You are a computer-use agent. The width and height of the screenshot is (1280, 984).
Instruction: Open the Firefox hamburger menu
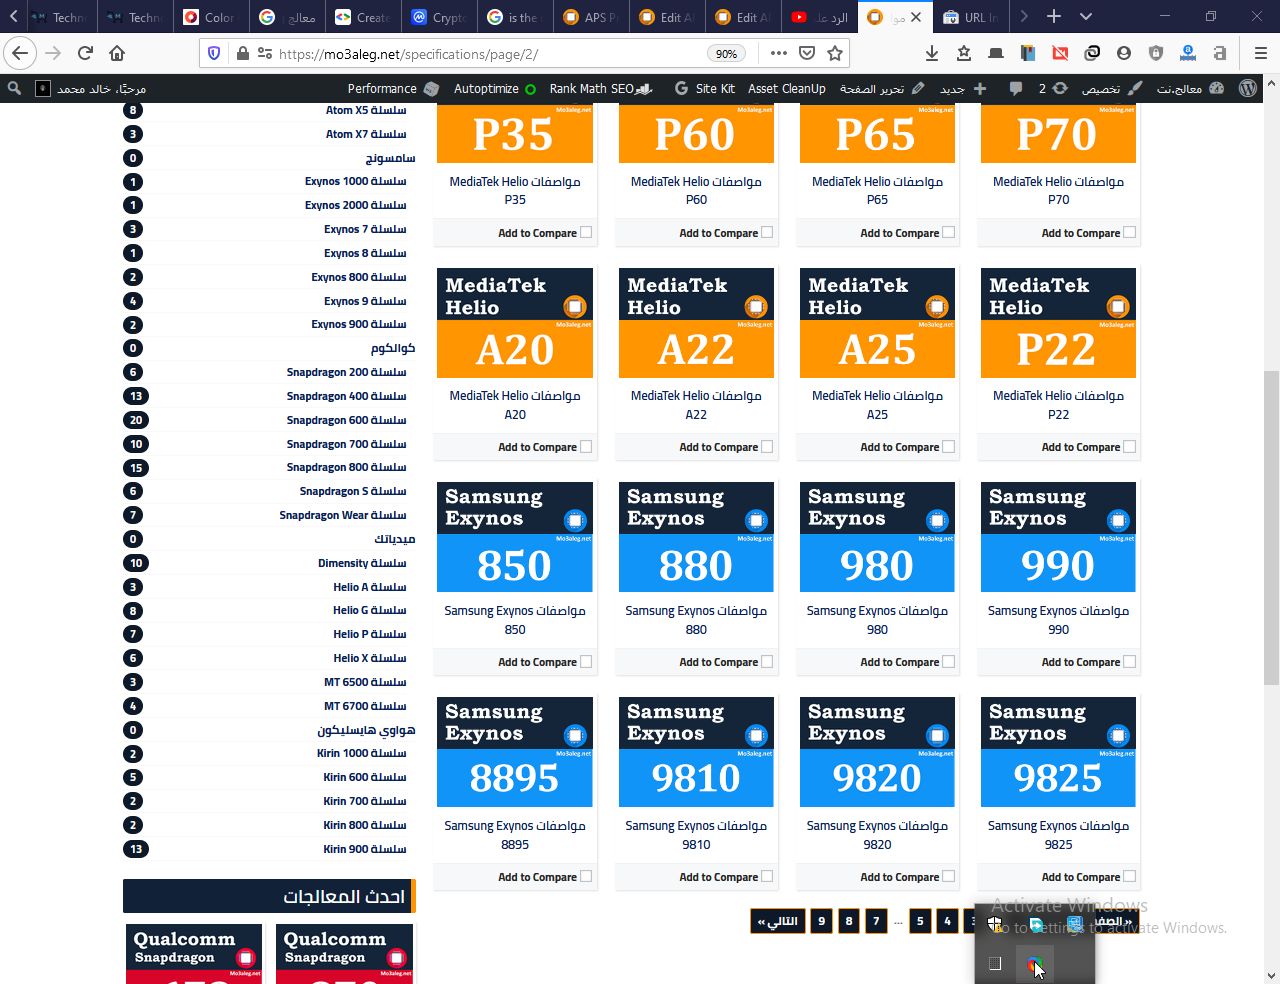tap(1261, 53)
